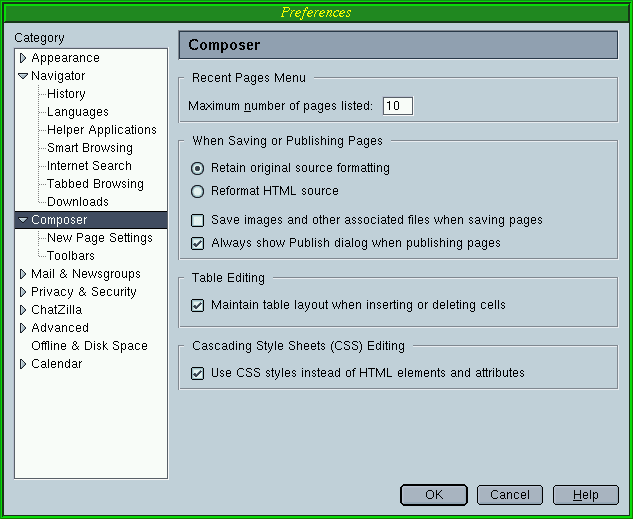Screen dimensions: 633x519
Task: Toggle Use CSS styles checkbox
Action: click(197, 373)
